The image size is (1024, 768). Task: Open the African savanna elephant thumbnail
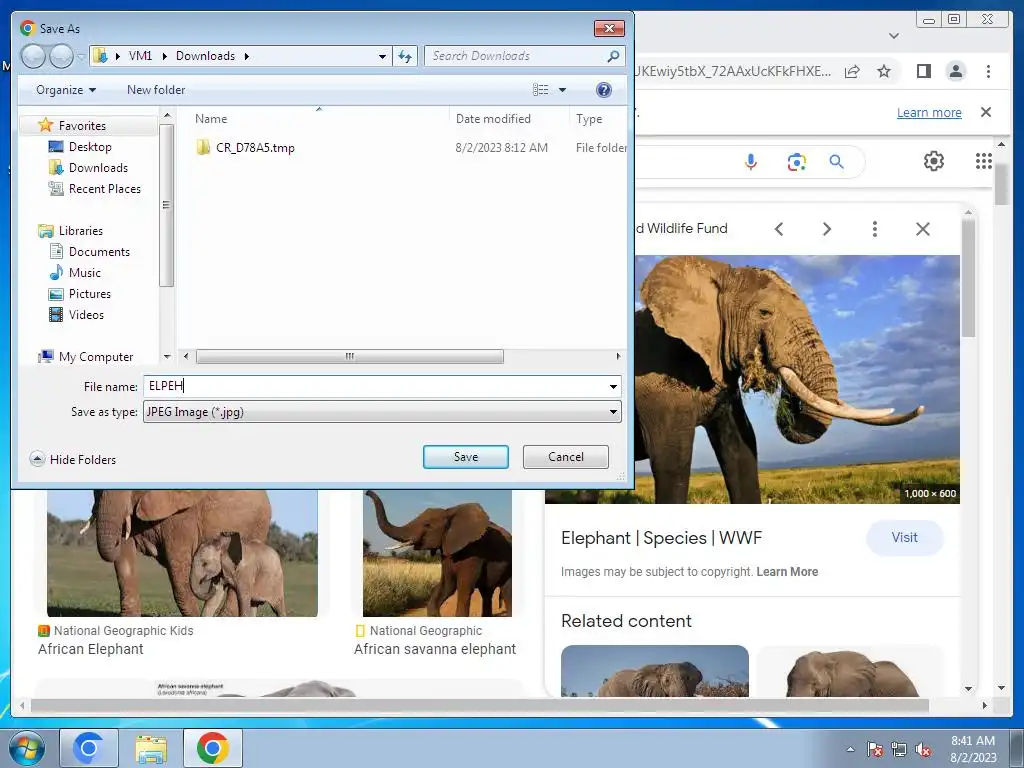point(438,552)
